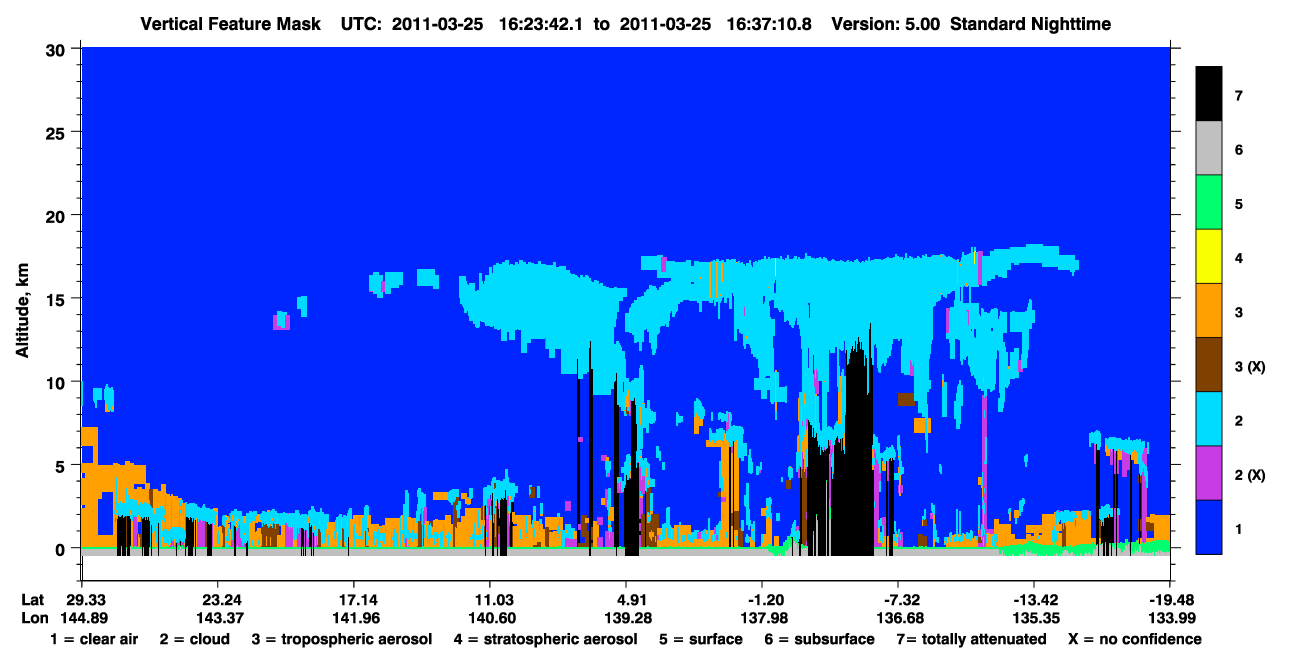Click the 'Lat' row label
This screenshot has width=1300, height=667.
coord(32,600)
